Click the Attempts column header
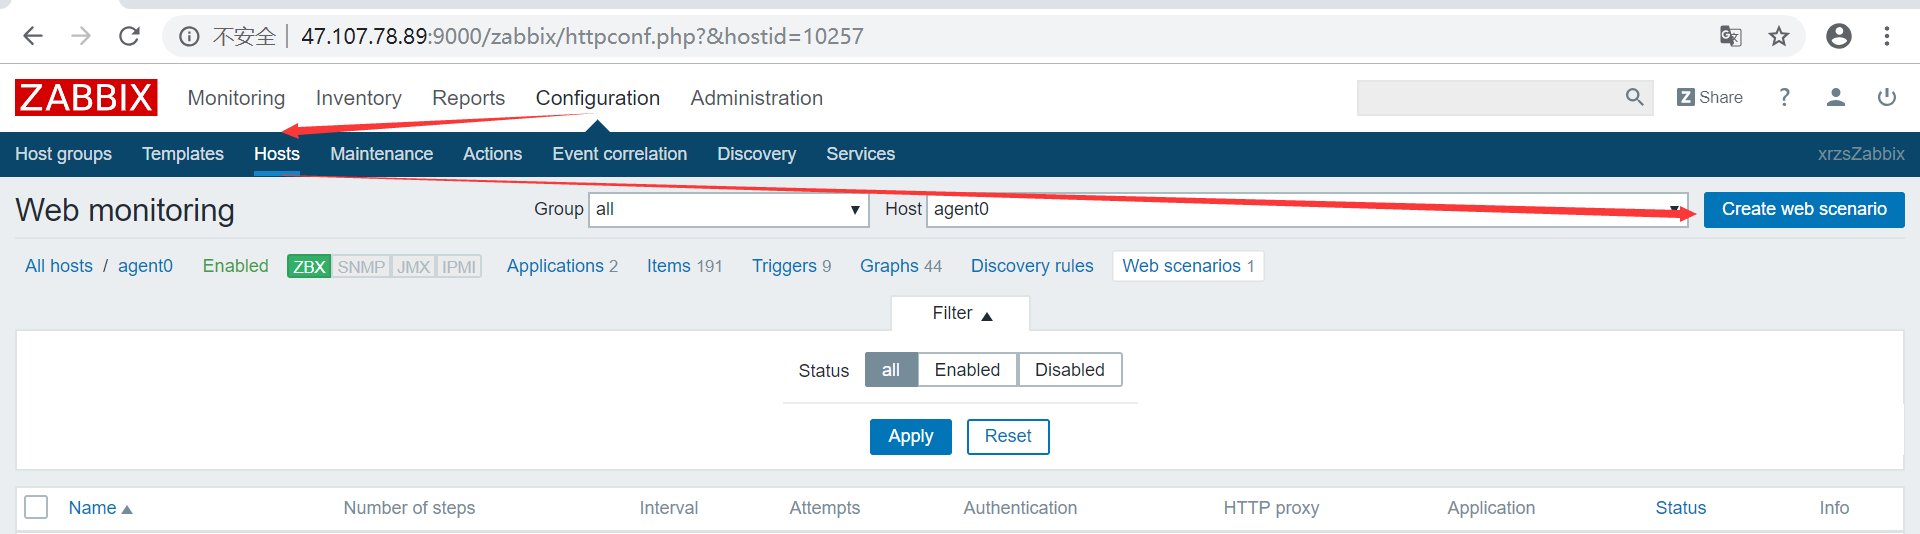Image resolution: width=1920 pixels, height=534 pixels. pyautogui.click(x=824, y=508)
